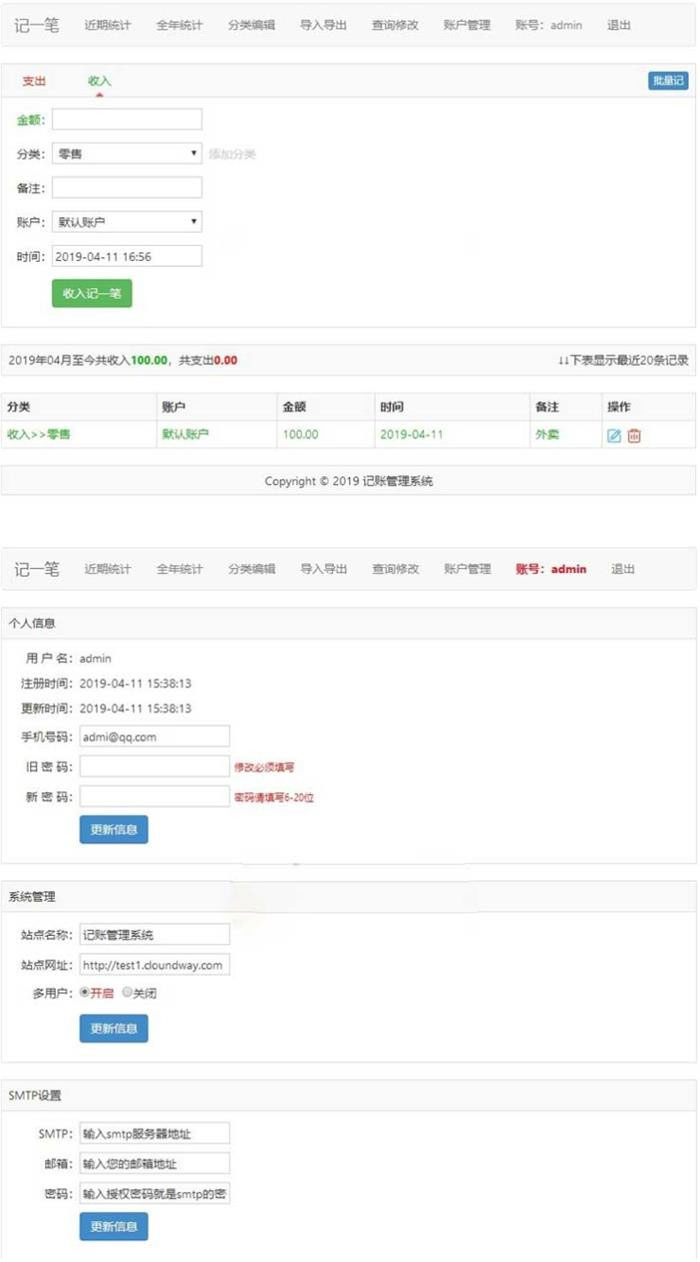
Task: Click the 记一笔 brand in lower navigation bar
Action: click(x=37, y=569)
